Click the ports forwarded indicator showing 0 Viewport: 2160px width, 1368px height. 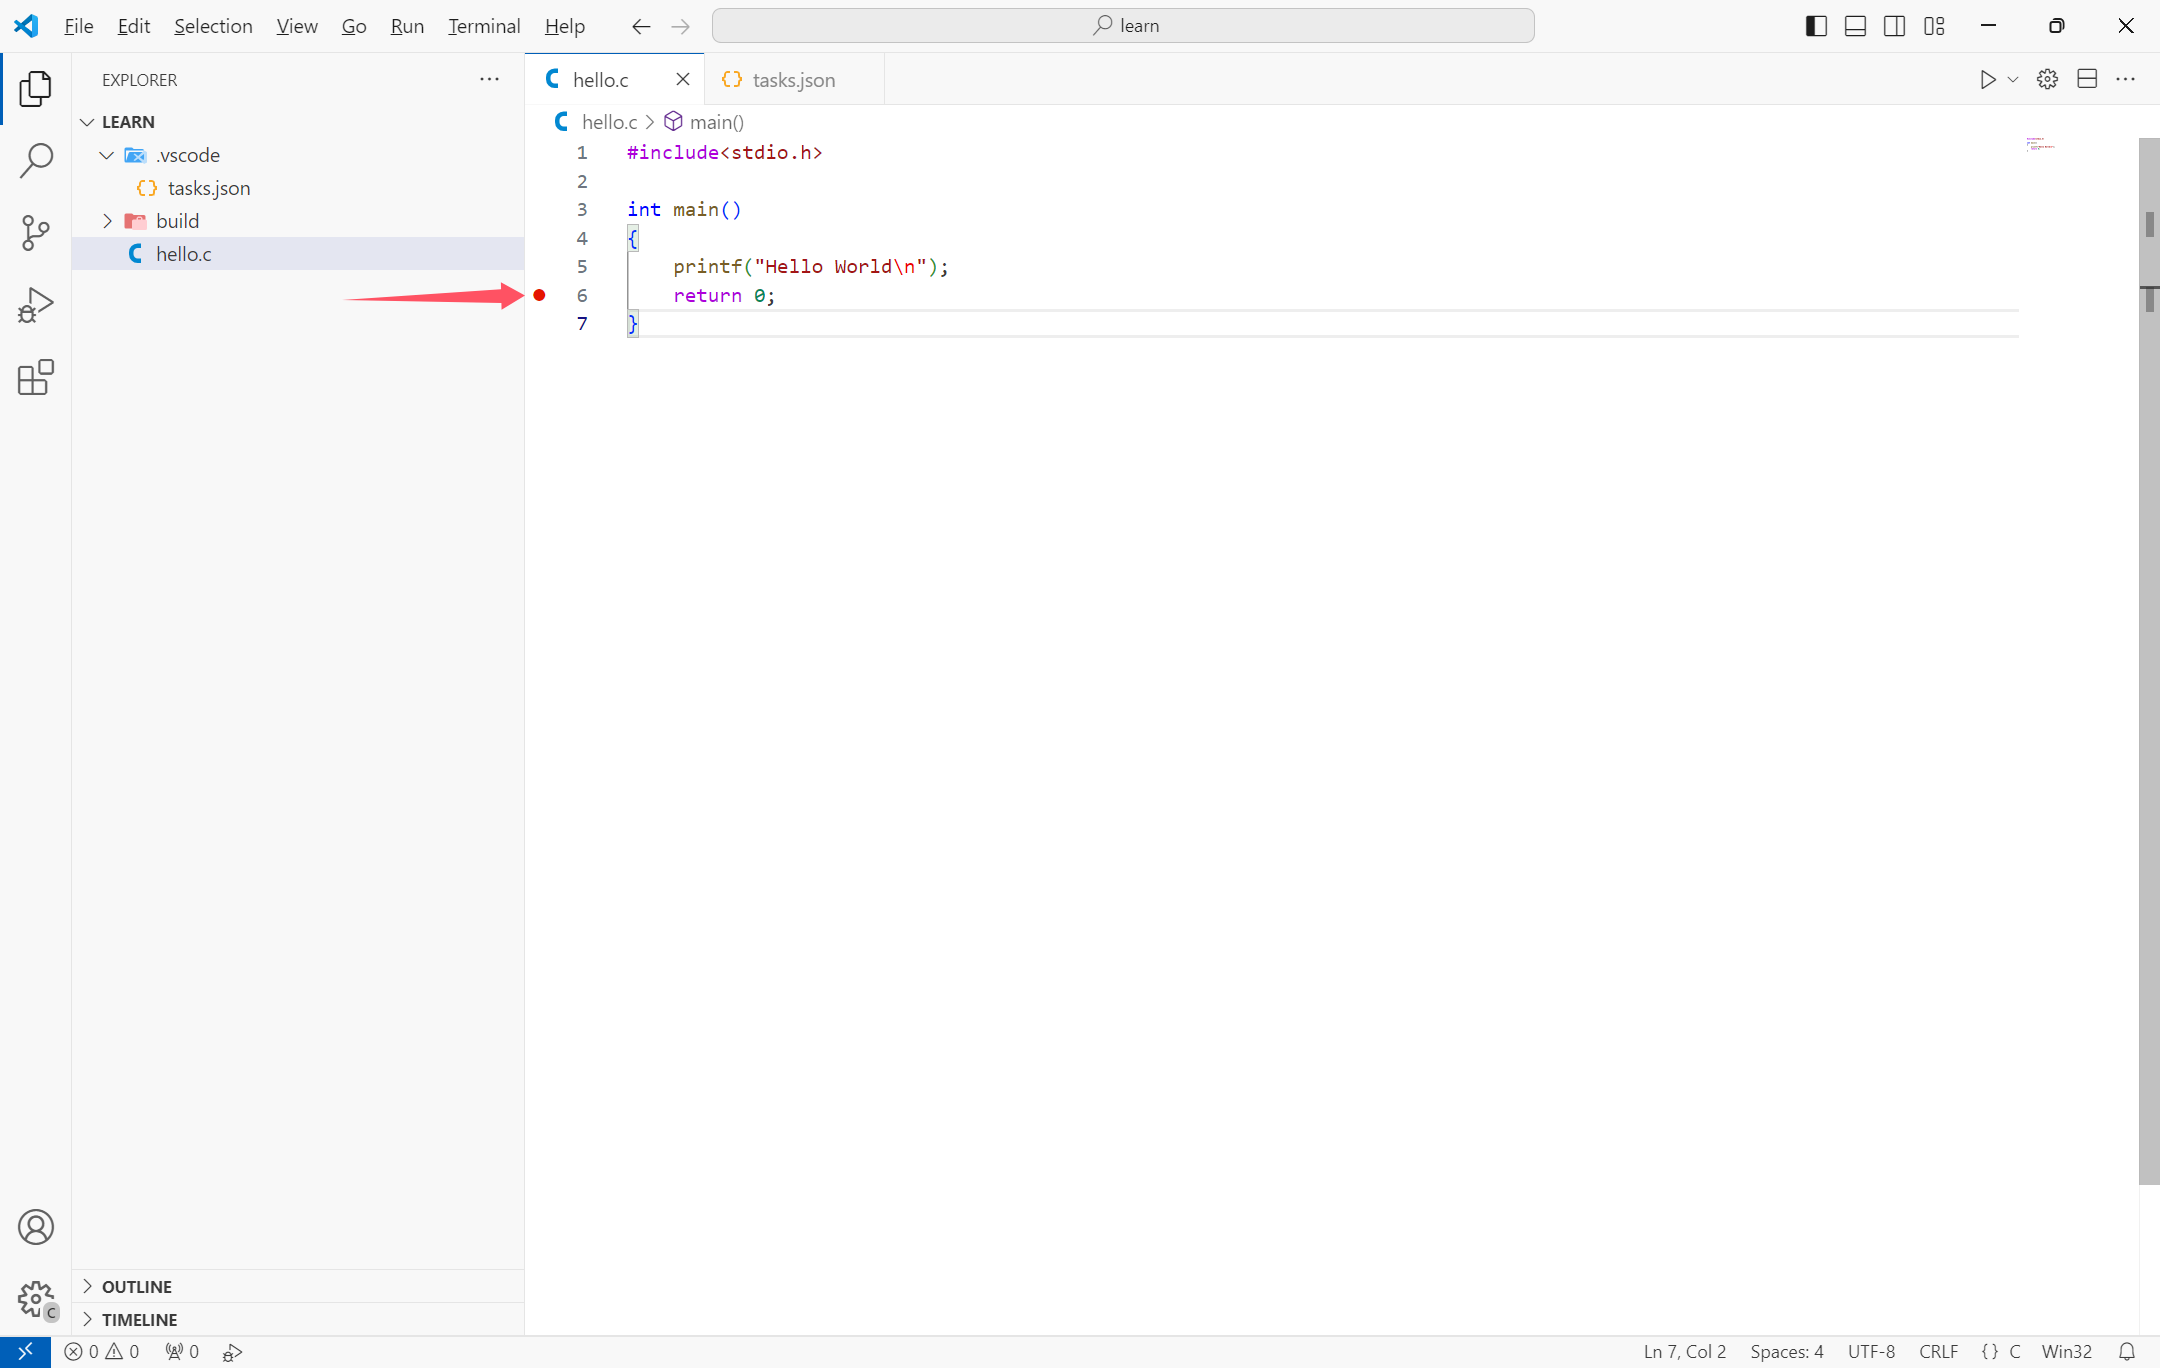point(182,1352)
